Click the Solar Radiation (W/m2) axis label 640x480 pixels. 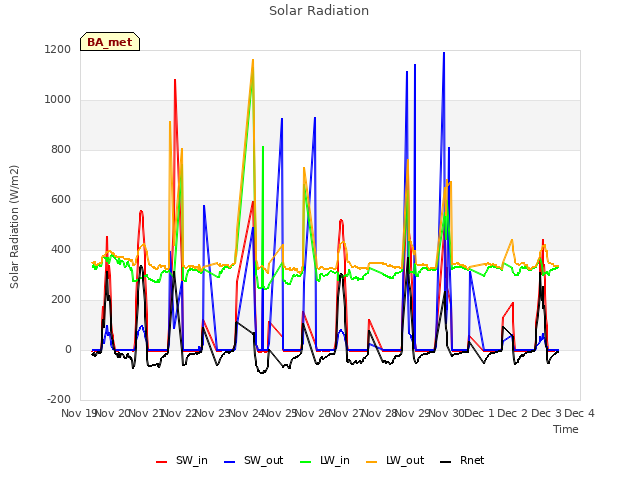[14, 227]
